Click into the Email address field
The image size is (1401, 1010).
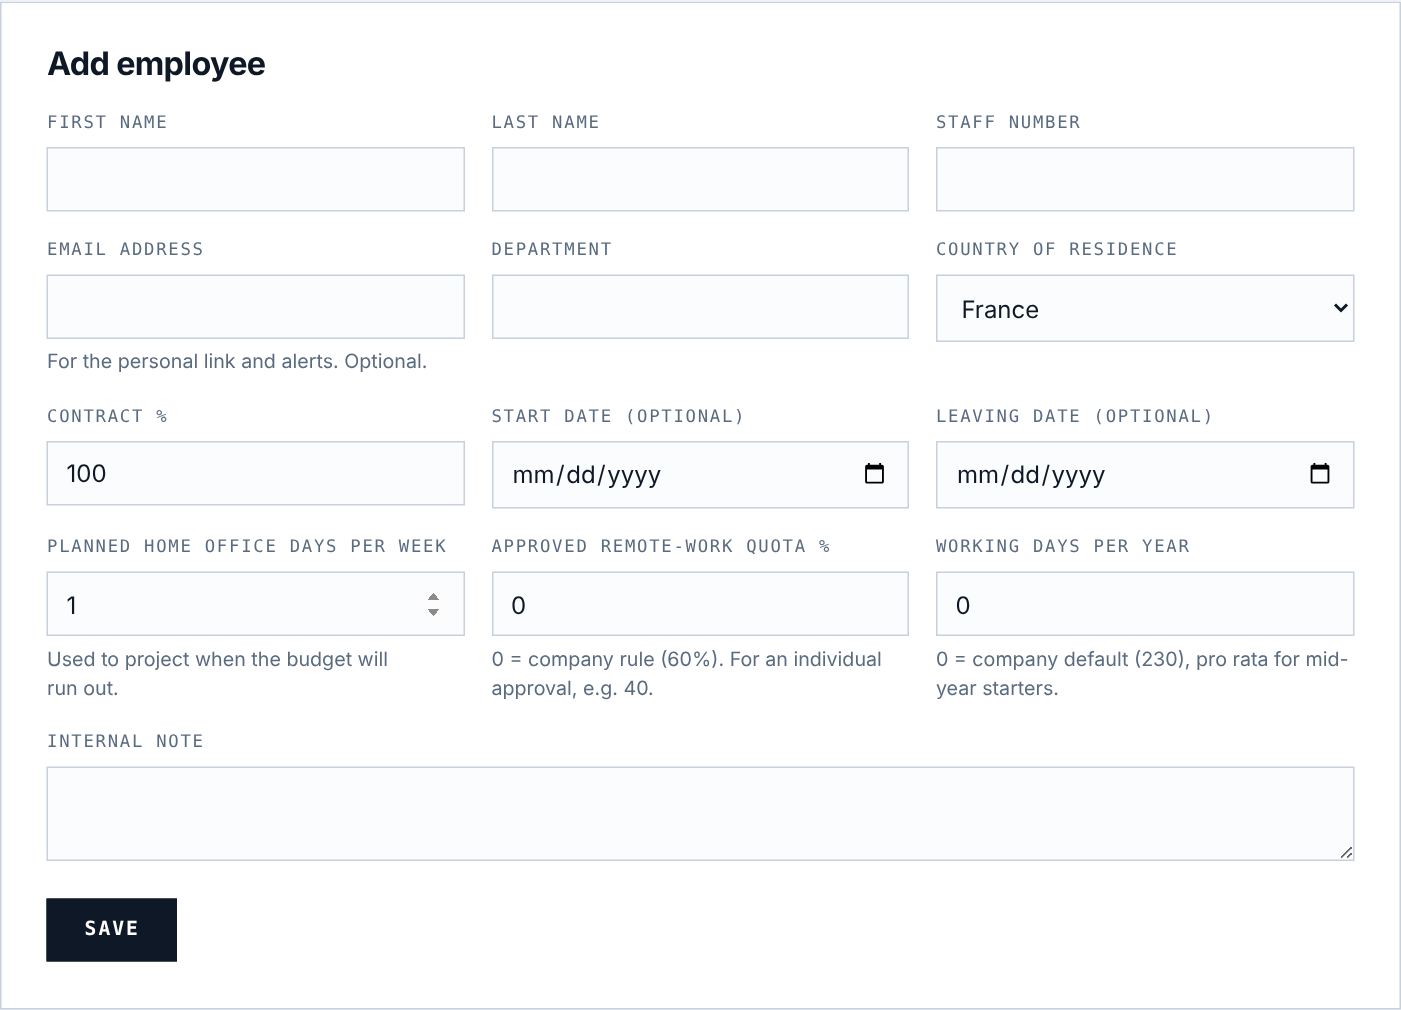click(x=255, y=306)
